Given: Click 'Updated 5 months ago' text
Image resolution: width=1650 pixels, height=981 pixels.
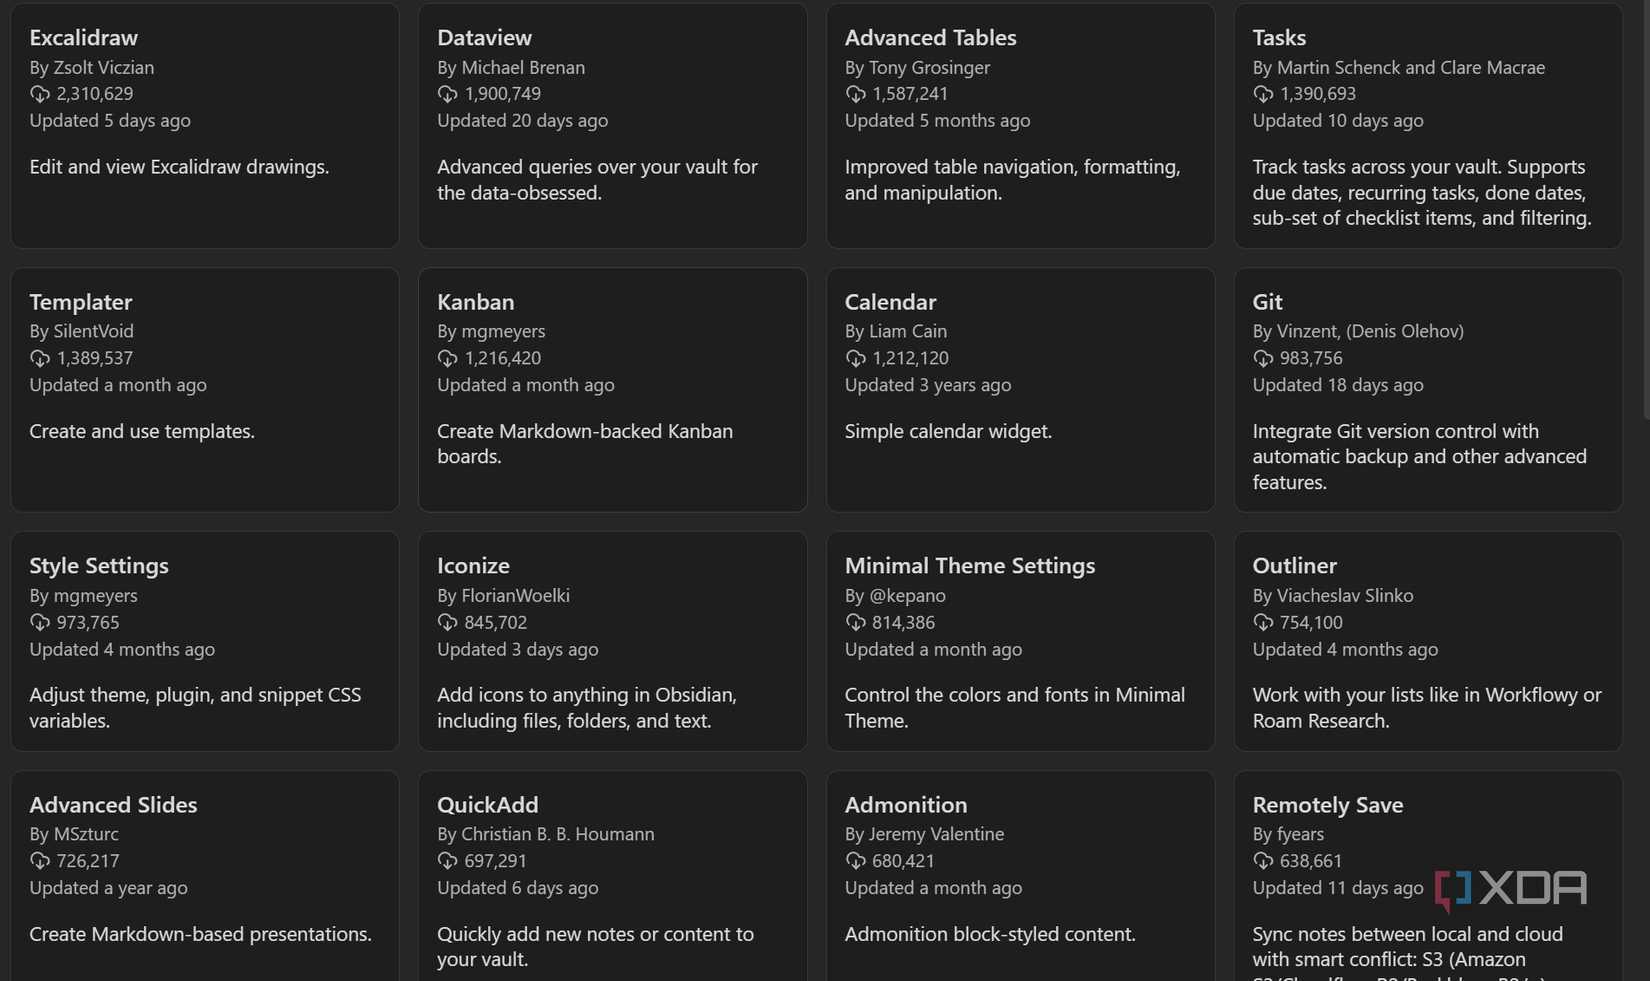Looking at the screenshot, I should [x=937, y=120].
